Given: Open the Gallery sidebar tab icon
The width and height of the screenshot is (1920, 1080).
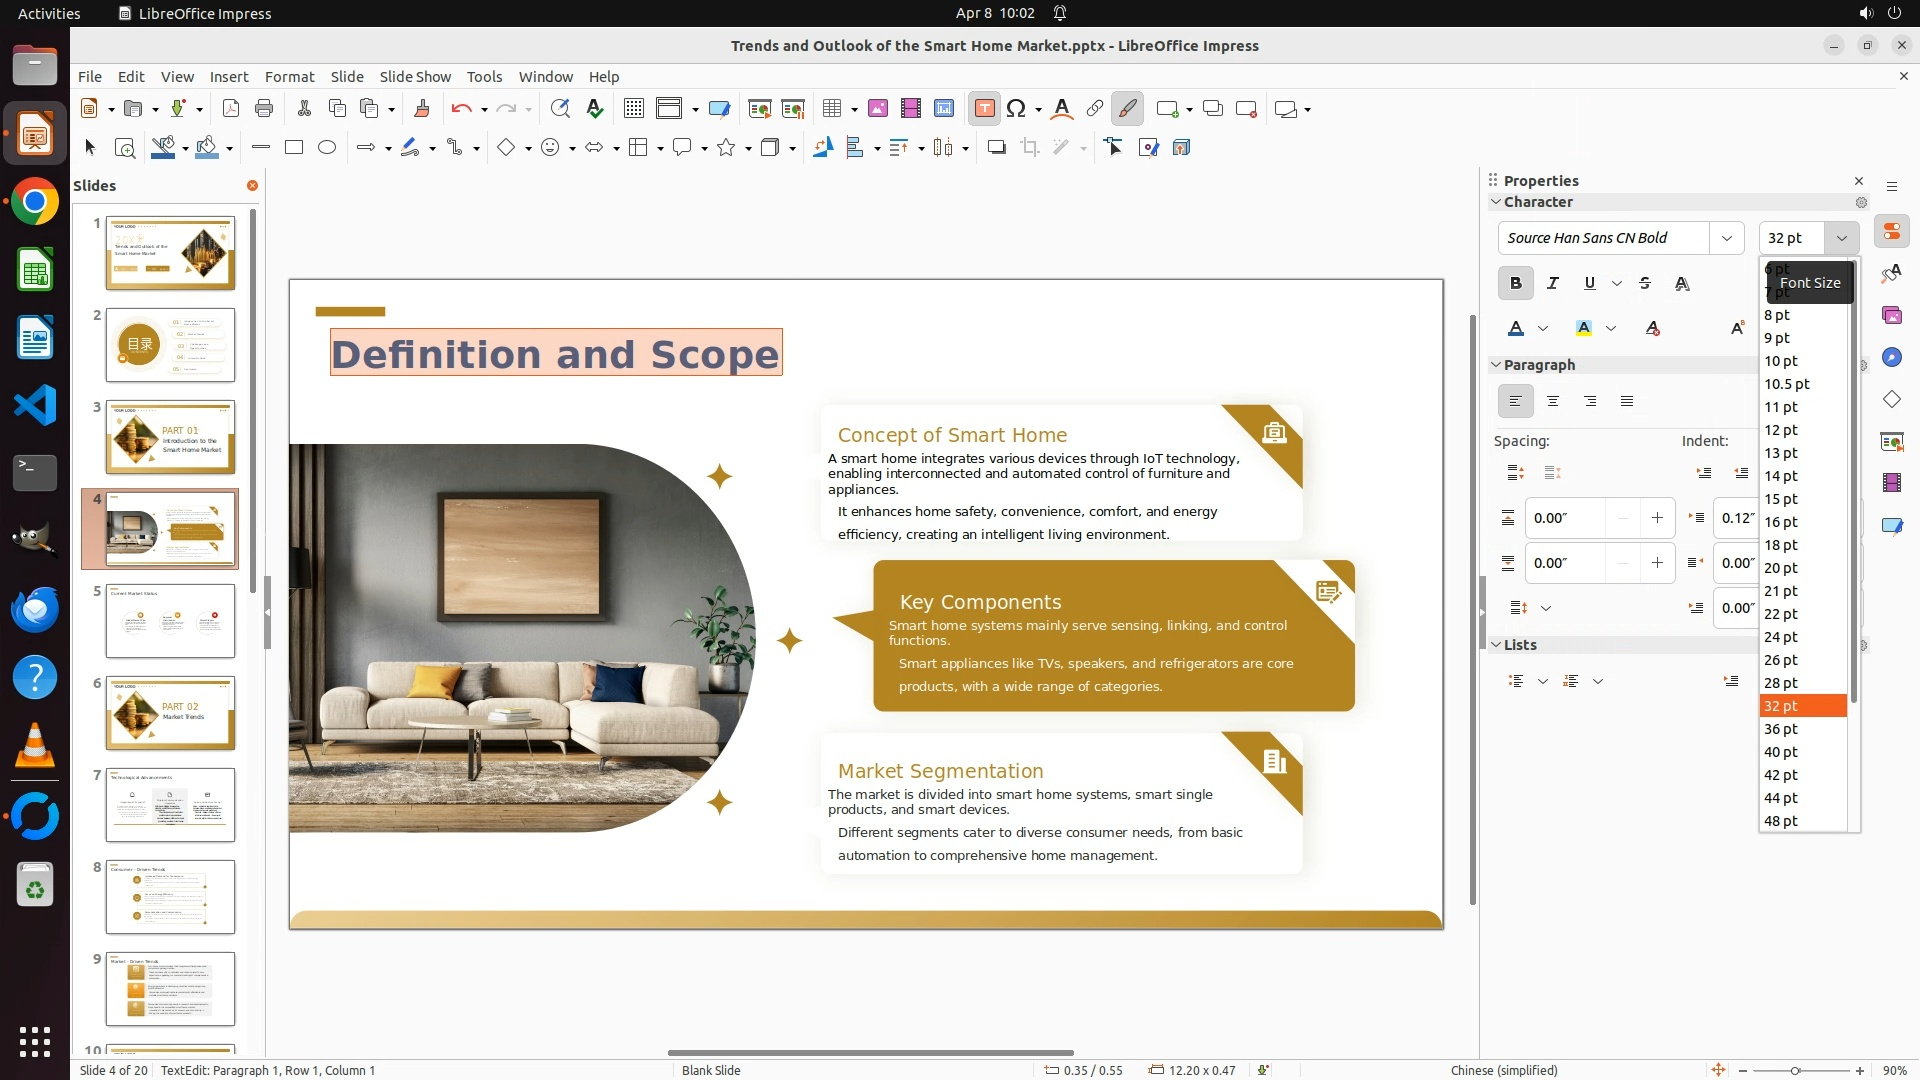Looking at the screenshot, I should [1892, 316].
